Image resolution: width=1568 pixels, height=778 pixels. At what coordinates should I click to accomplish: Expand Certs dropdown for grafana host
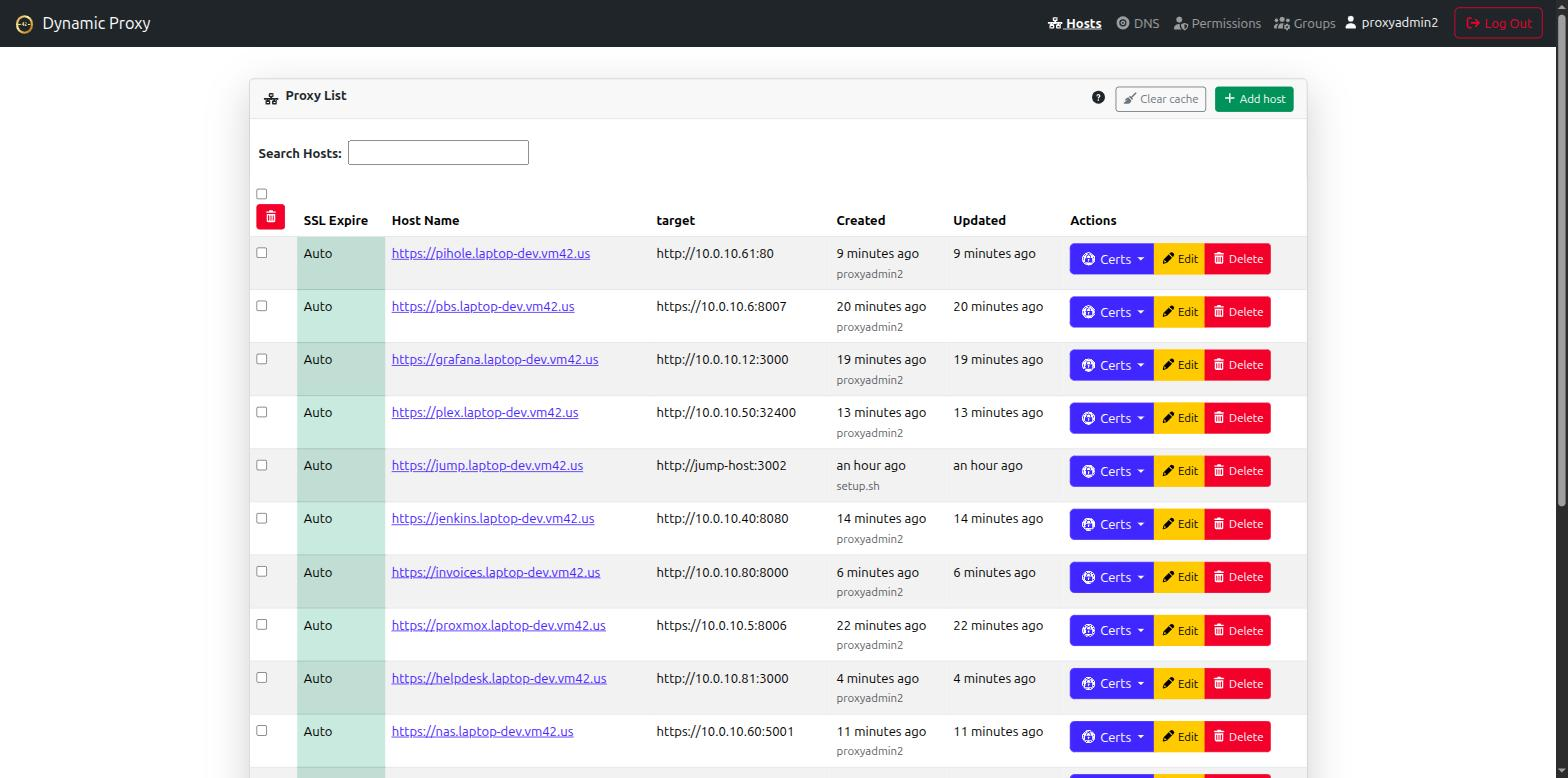click(x=1112, y=365)
